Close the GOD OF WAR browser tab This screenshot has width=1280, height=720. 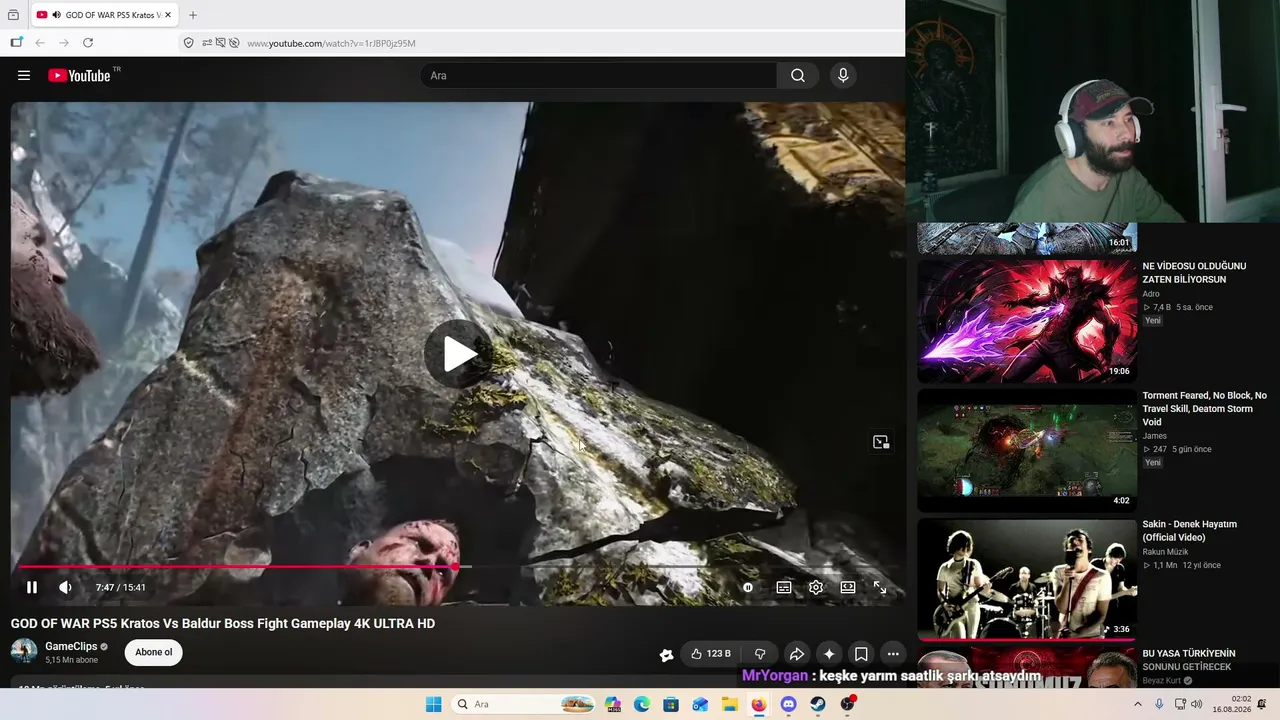168,15
